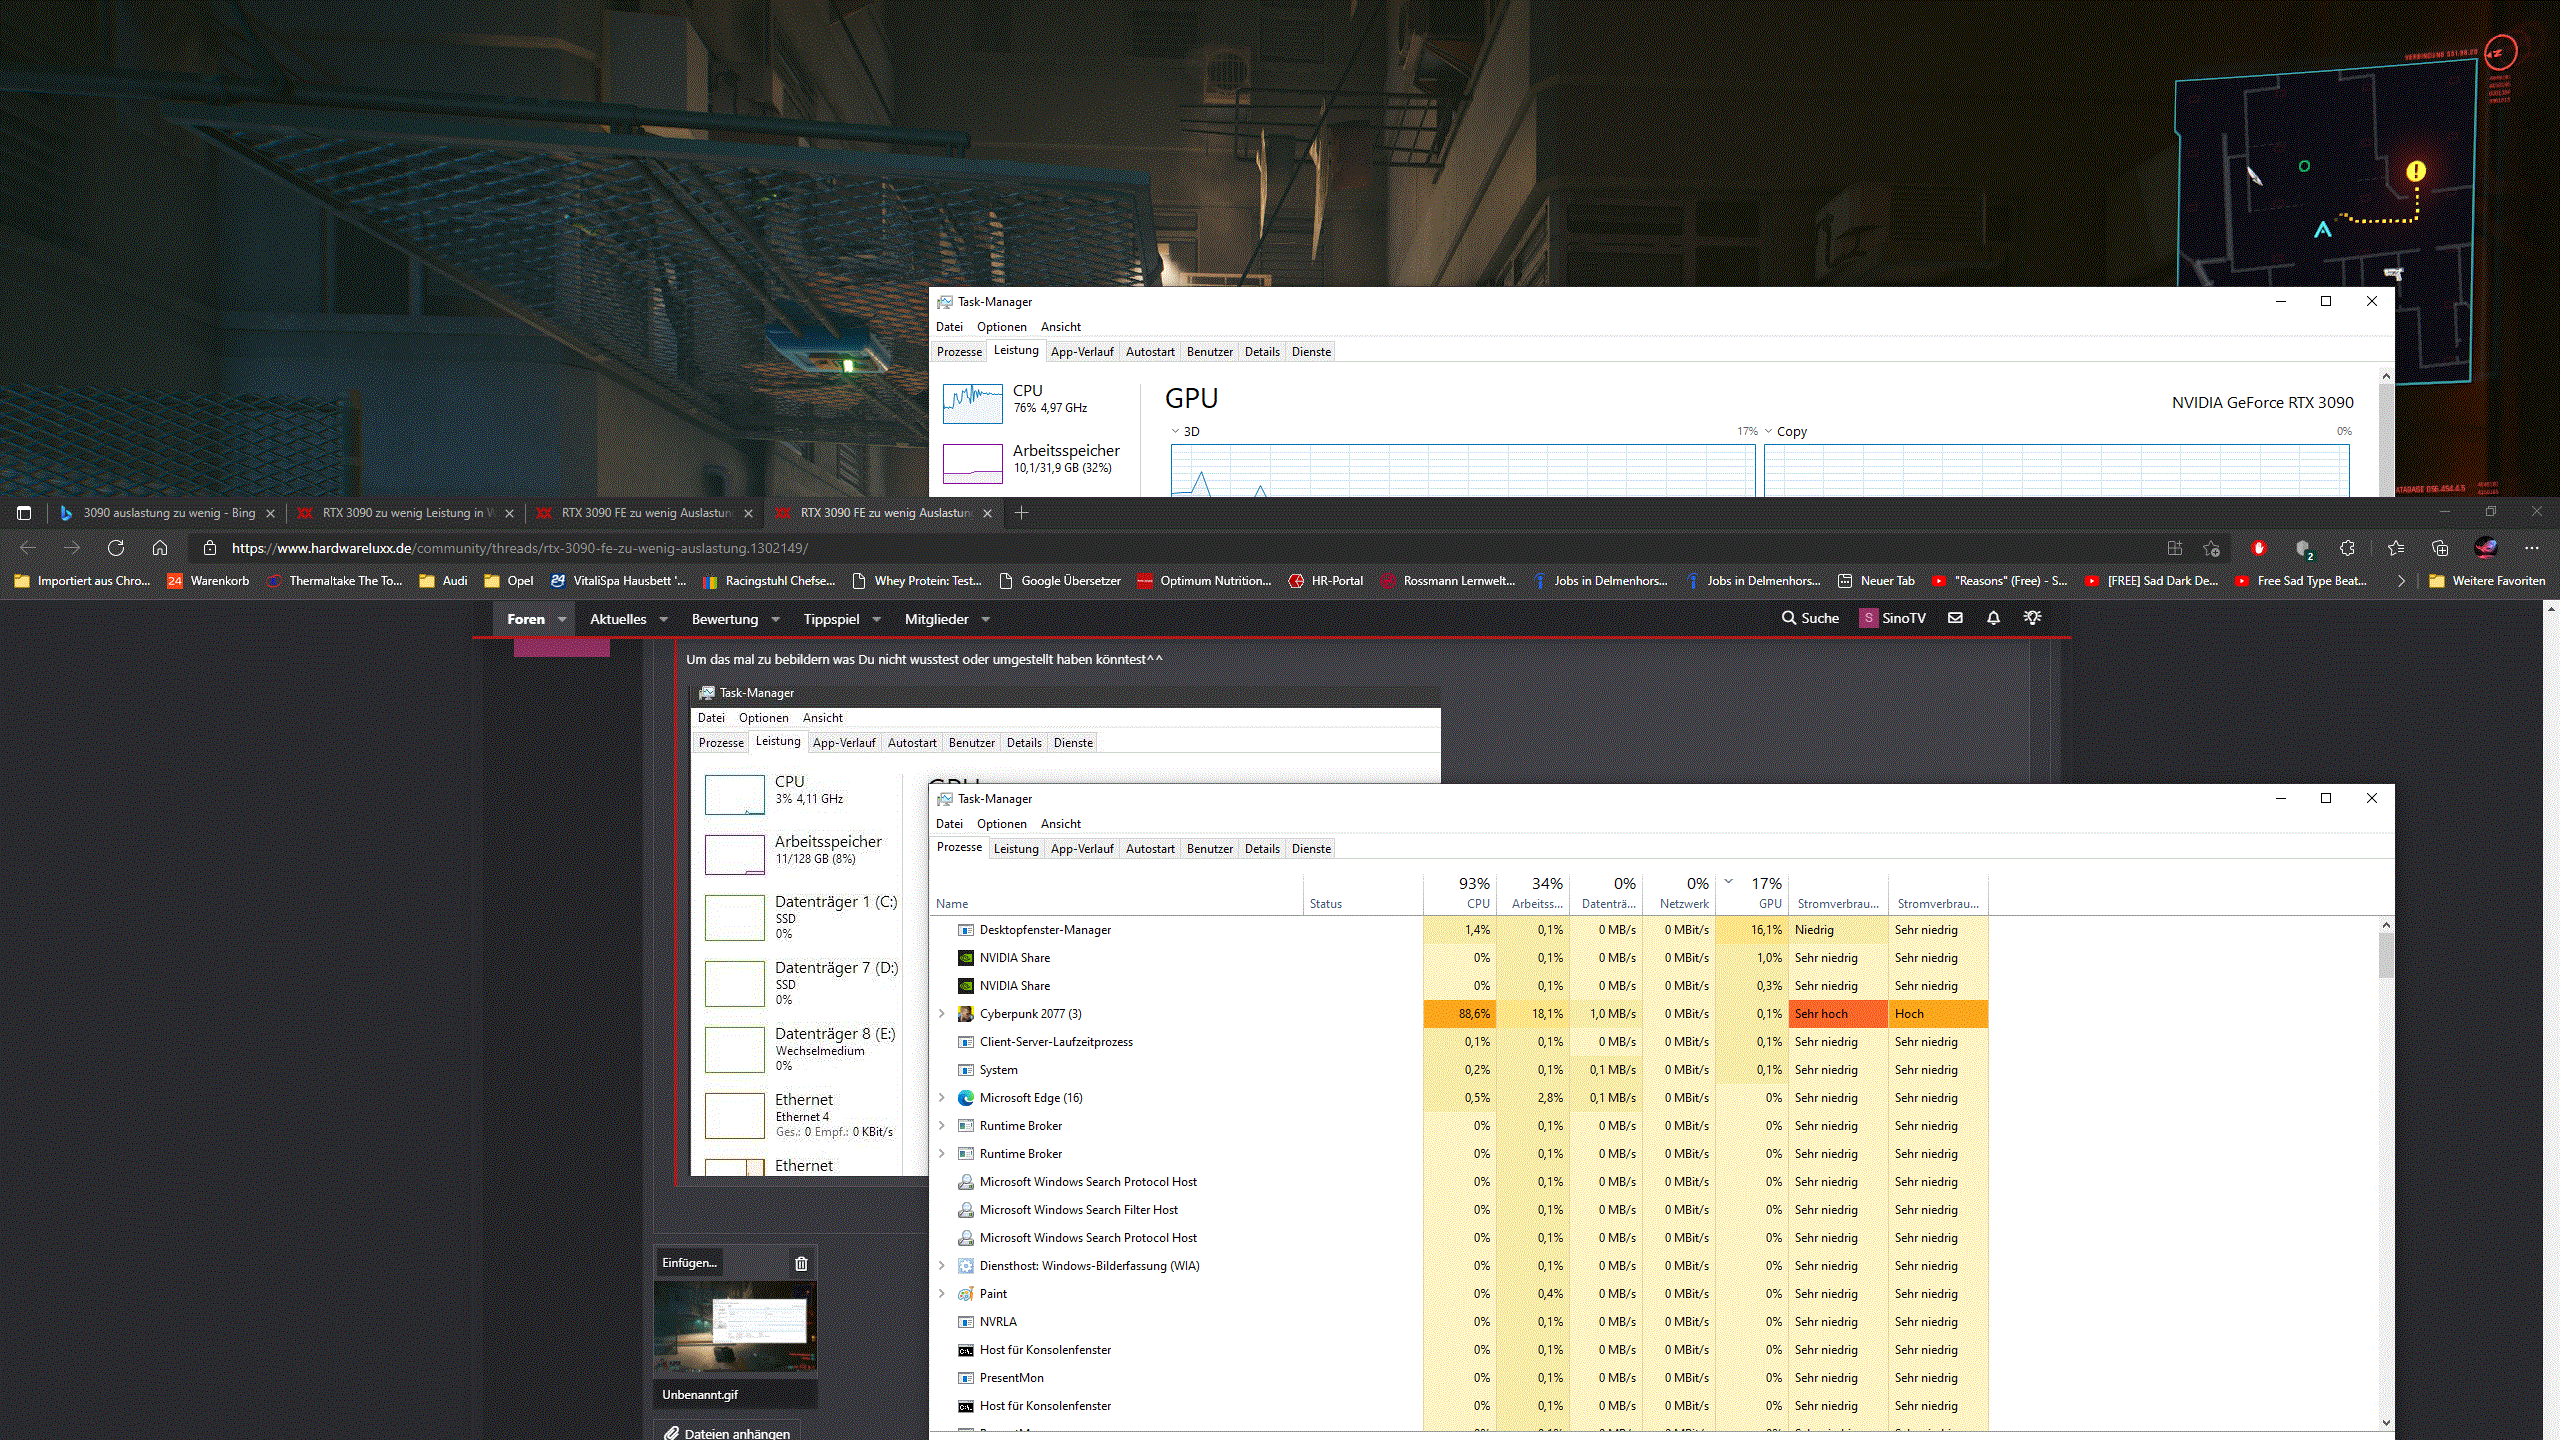Screen dimensions: 2560x1440
Task: Open the Foren navigation dropdown arrow
Action: [x=562, y=619]
